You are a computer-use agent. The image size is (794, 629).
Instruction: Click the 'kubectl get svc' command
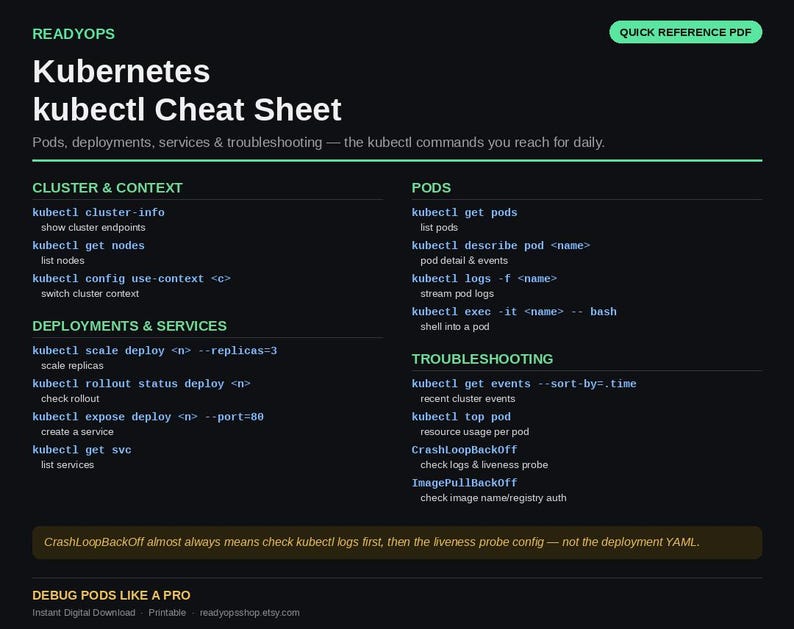click(82, 450)
